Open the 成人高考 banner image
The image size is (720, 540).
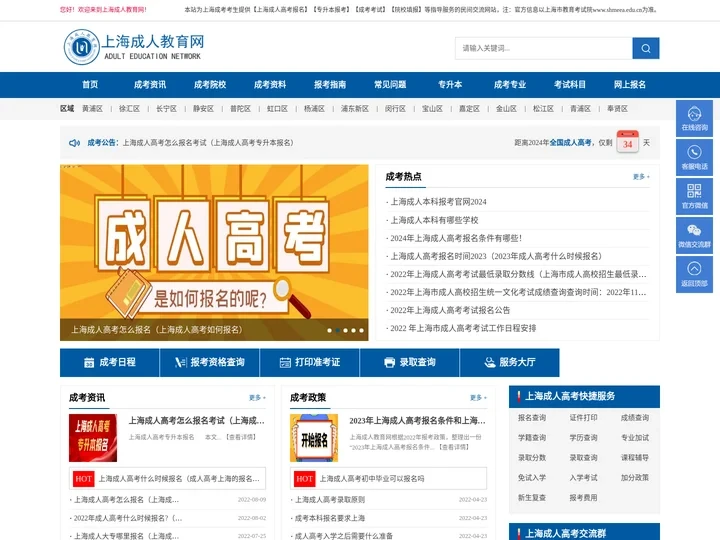(214, 253)
